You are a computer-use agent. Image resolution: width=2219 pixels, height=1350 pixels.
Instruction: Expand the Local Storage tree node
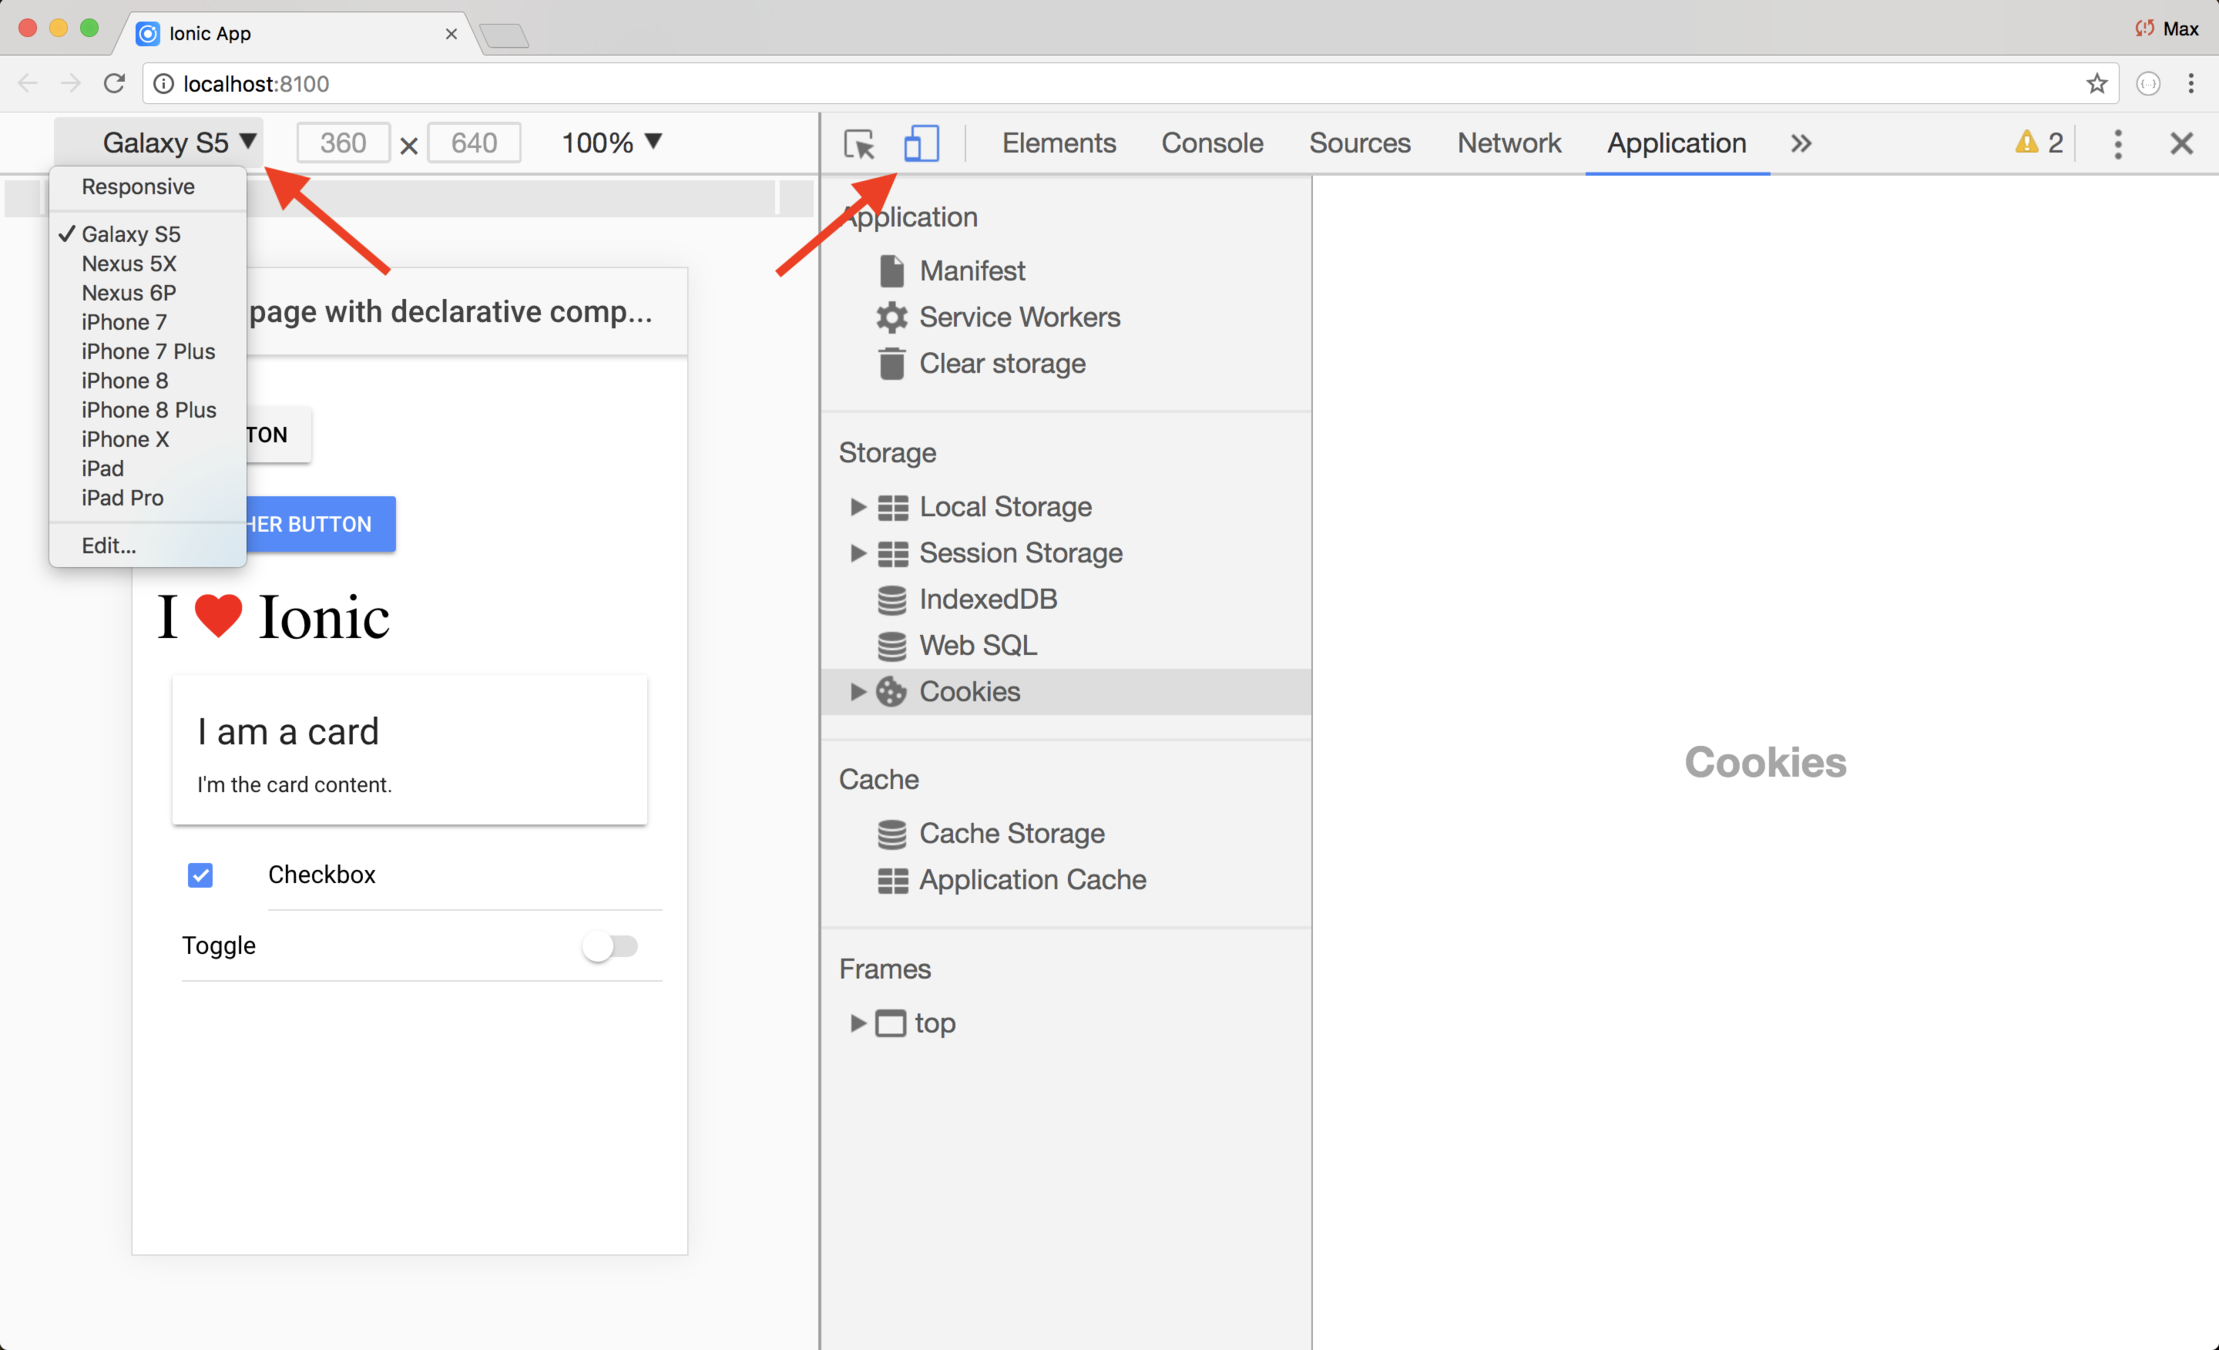pos(857,507)
